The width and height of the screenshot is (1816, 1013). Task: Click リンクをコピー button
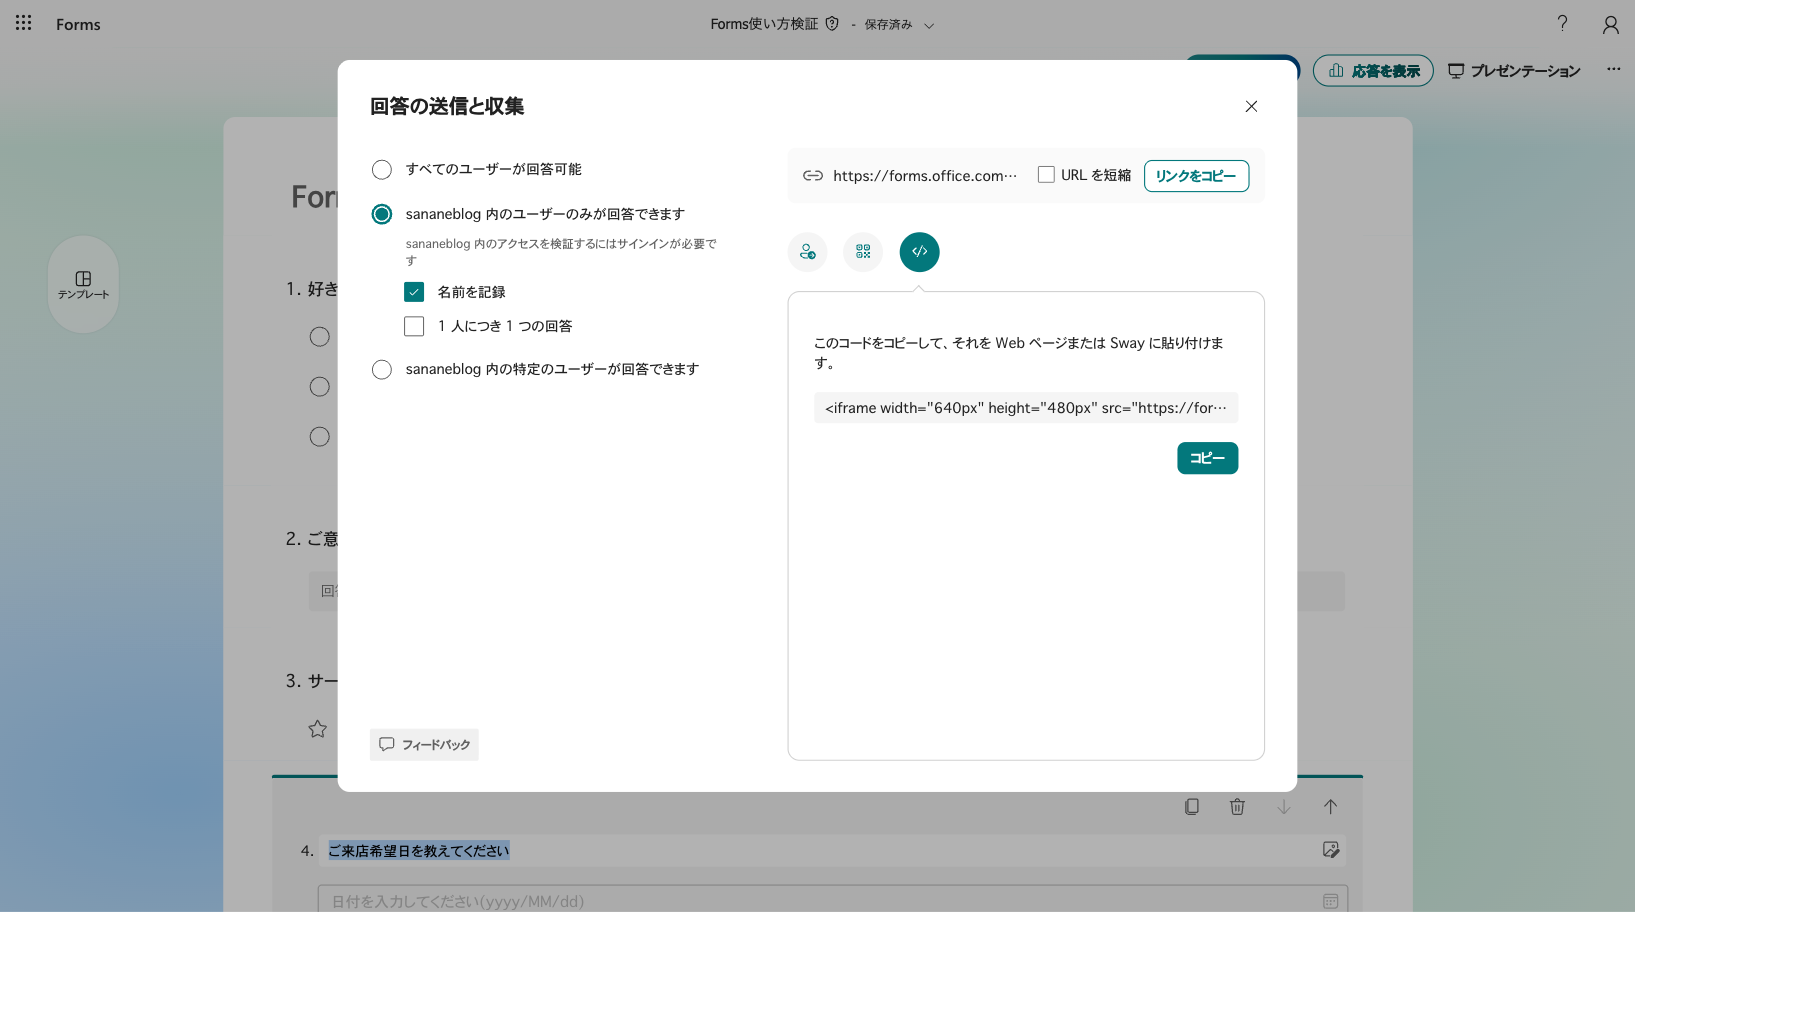pyautogui.click(x=1196, y=176)
